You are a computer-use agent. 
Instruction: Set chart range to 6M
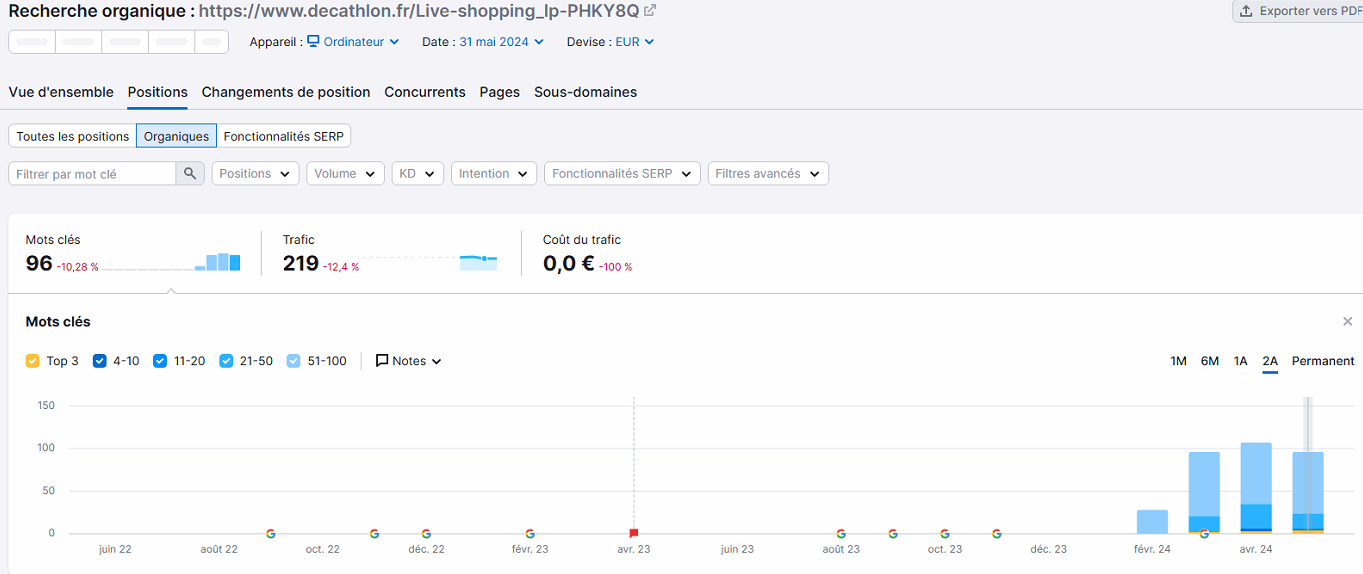click(1210, 361)
